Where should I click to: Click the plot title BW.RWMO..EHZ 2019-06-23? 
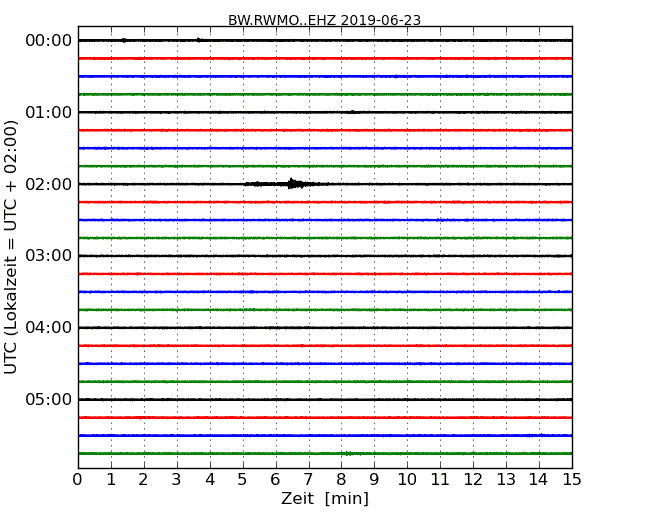325,20
